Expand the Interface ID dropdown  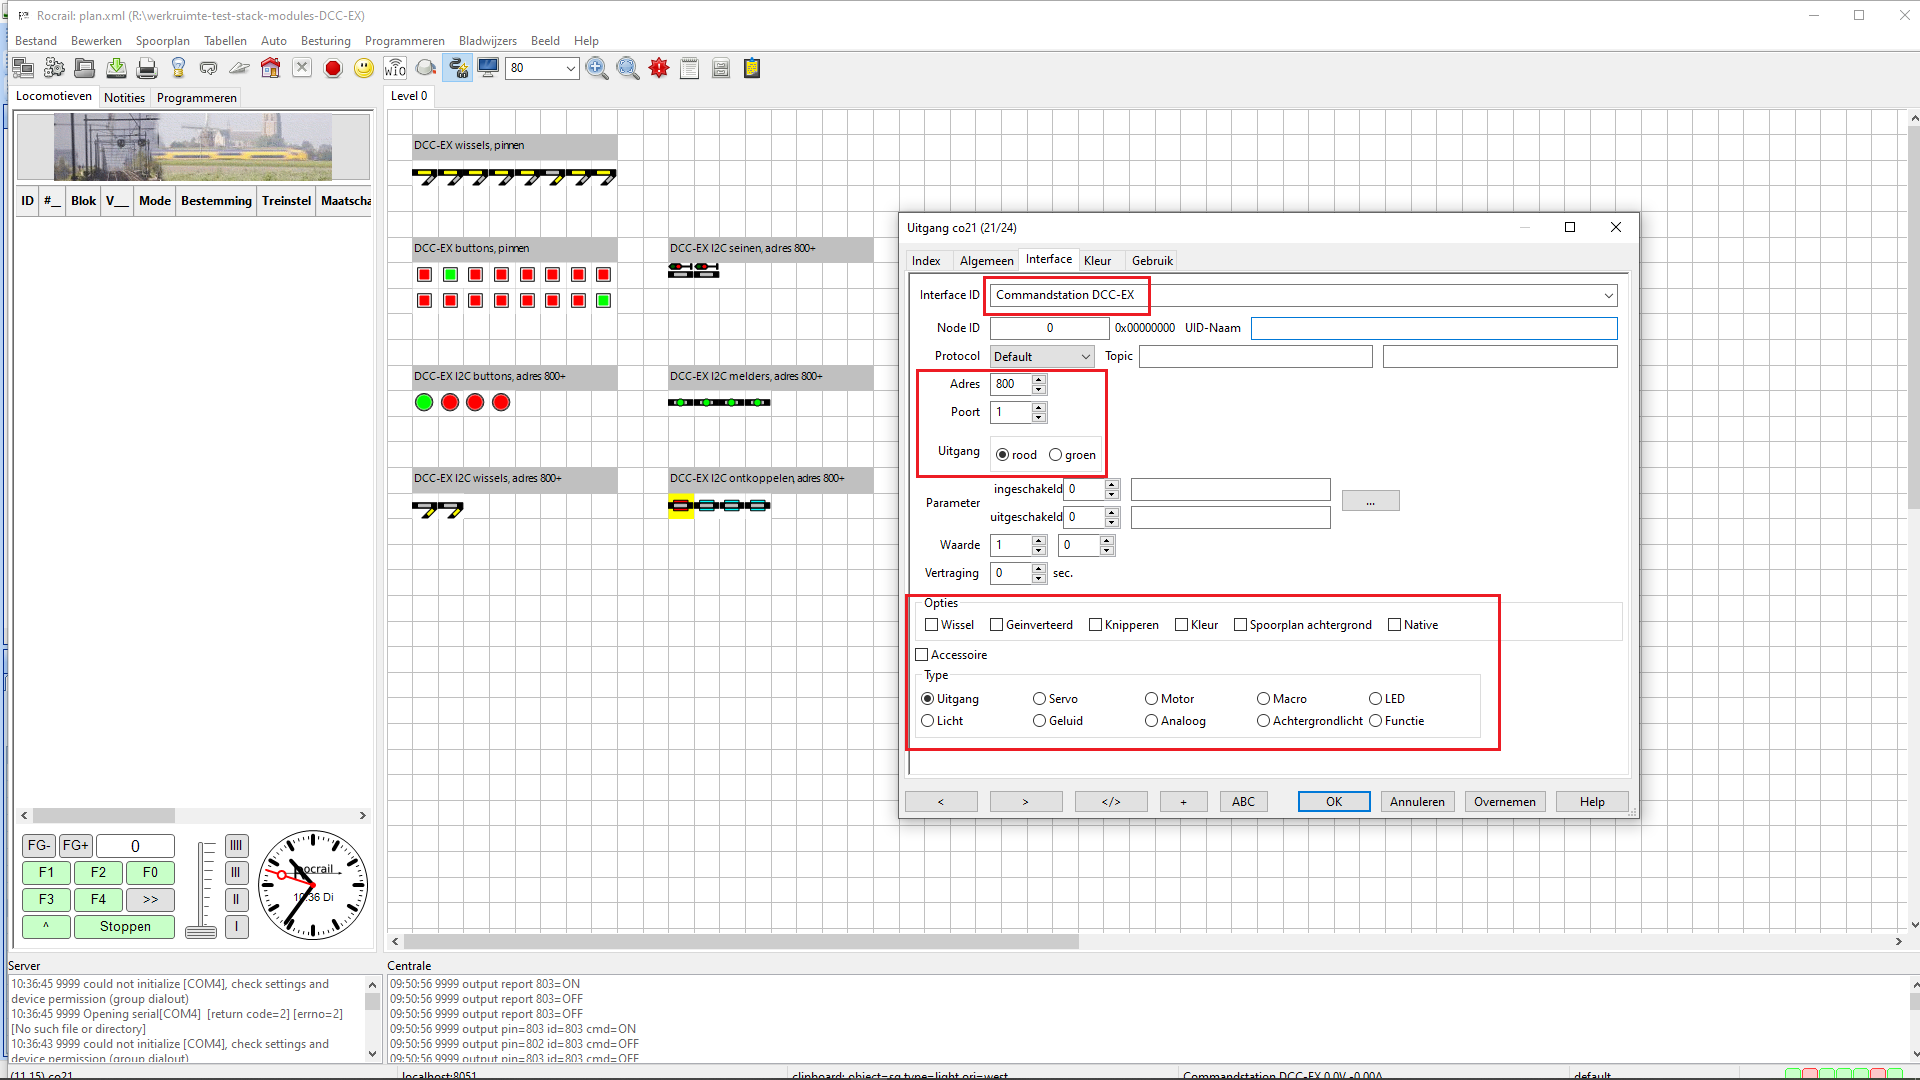[x=1608, y=295]
